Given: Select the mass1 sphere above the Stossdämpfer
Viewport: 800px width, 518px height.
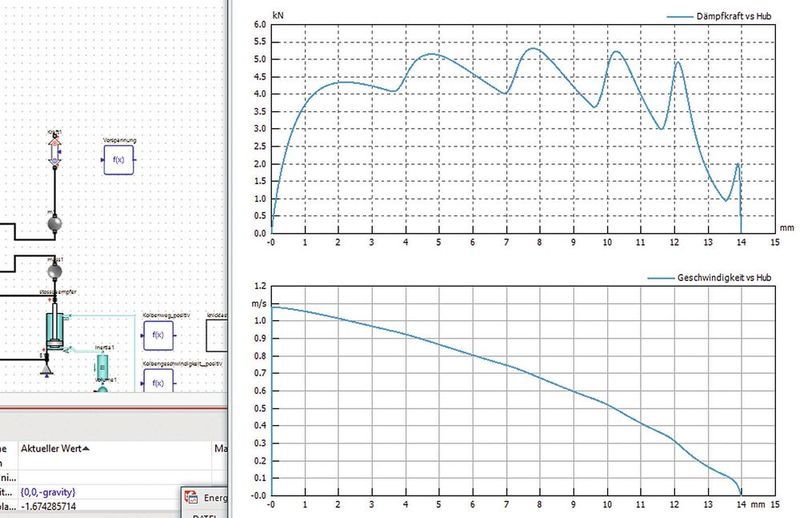Looking at the screenshot, I should pyautogui.click(x=55, y=272).
